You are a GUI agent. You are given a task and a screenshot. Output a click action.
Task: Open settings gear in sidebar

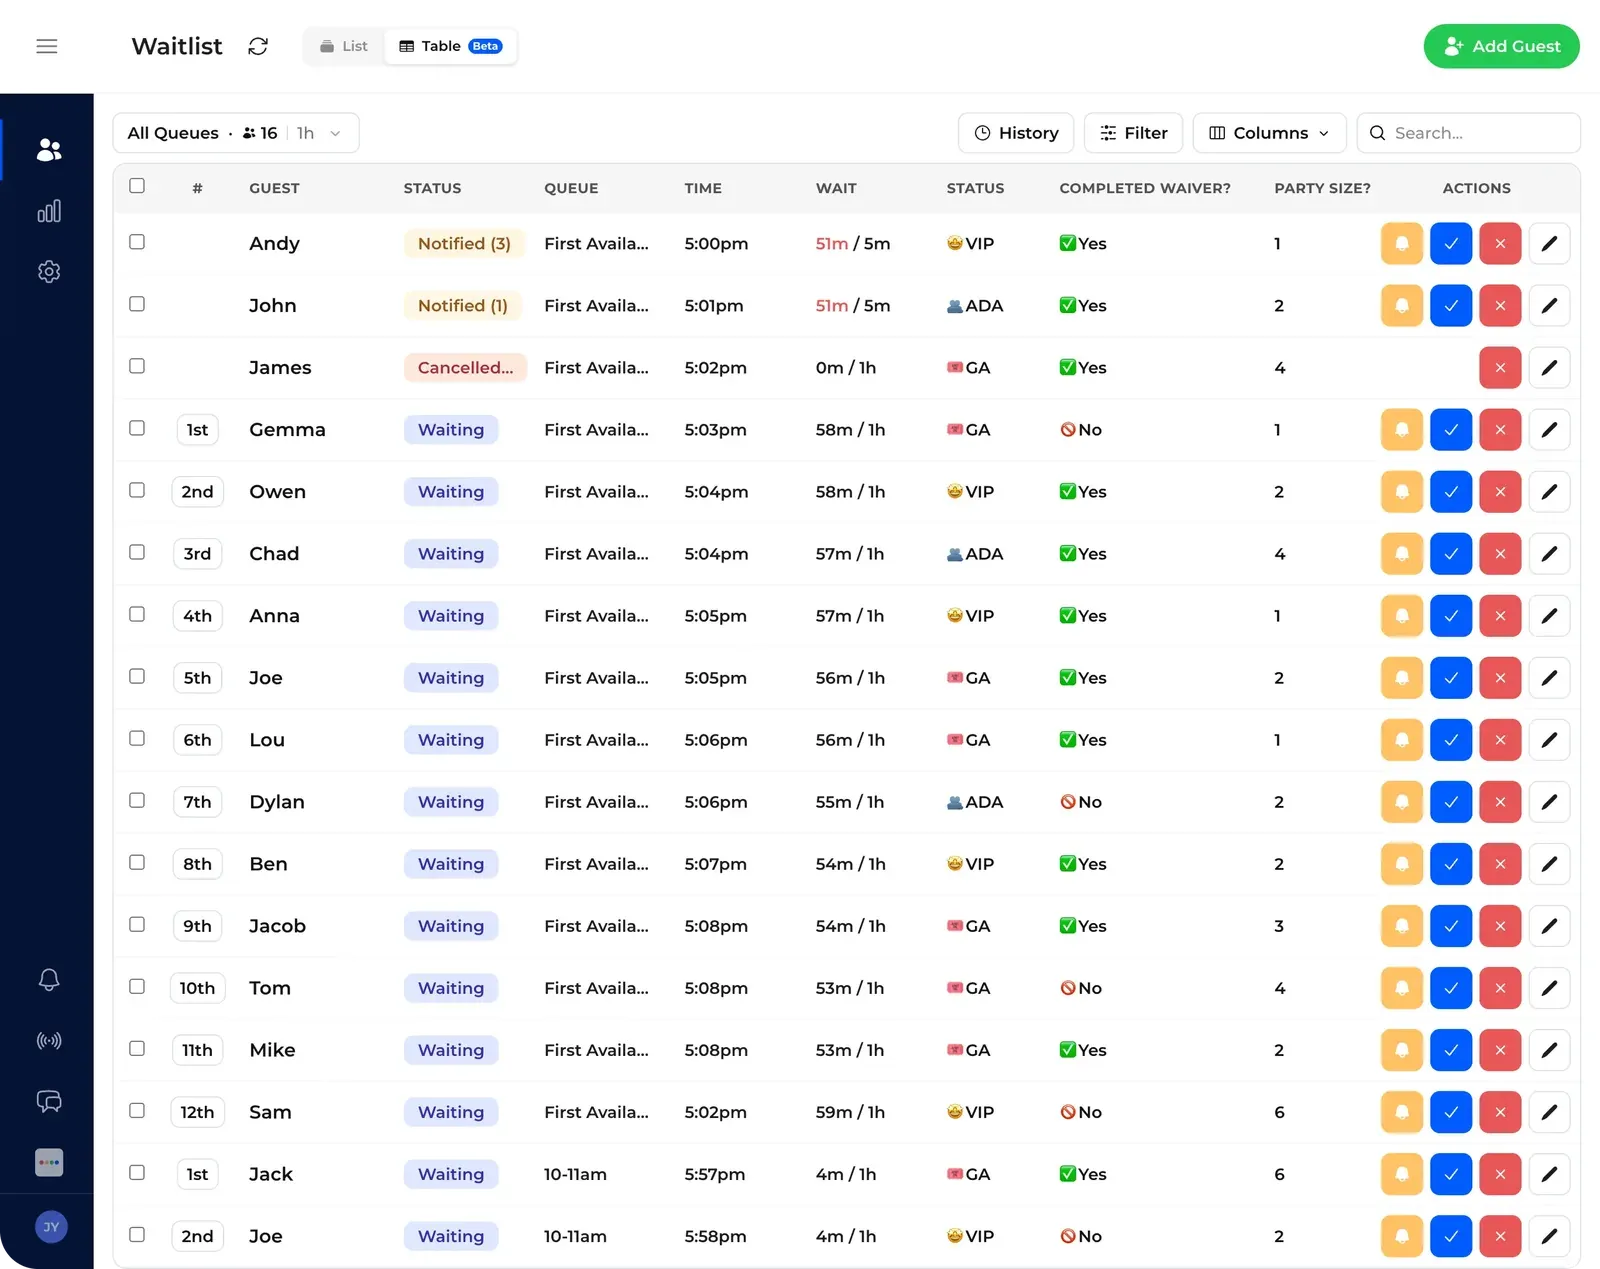(x=48, y=272)
